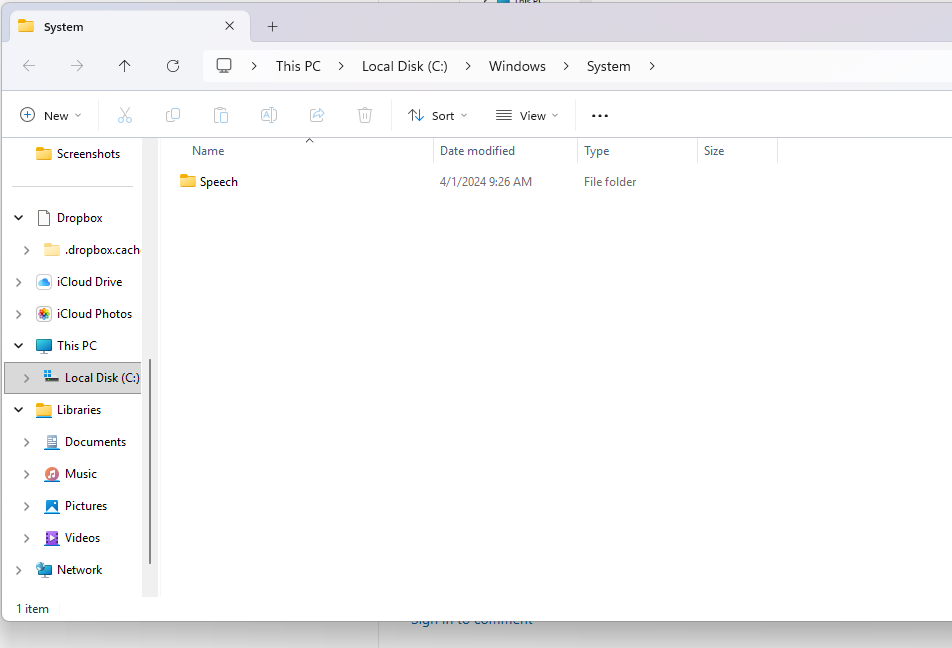Viewport: 952px width, 648px height.
Task: Click the navigation pane scrollbar
Action: pyautogui.click(x=149, y=462)
